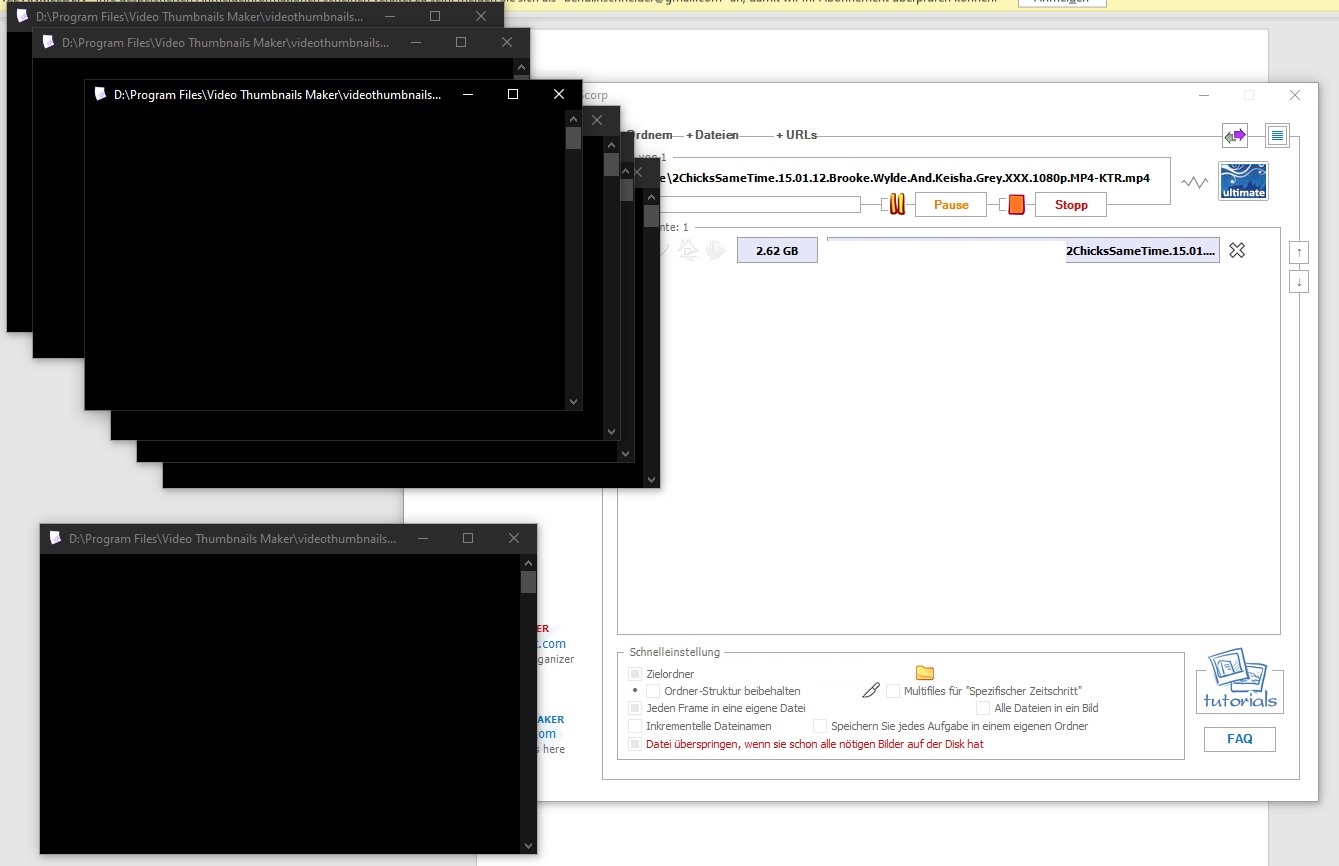This screenshot has height=866, width=1339.
Task: Enable the Zielordner checkbox
Action: click(x=635, y=674)
